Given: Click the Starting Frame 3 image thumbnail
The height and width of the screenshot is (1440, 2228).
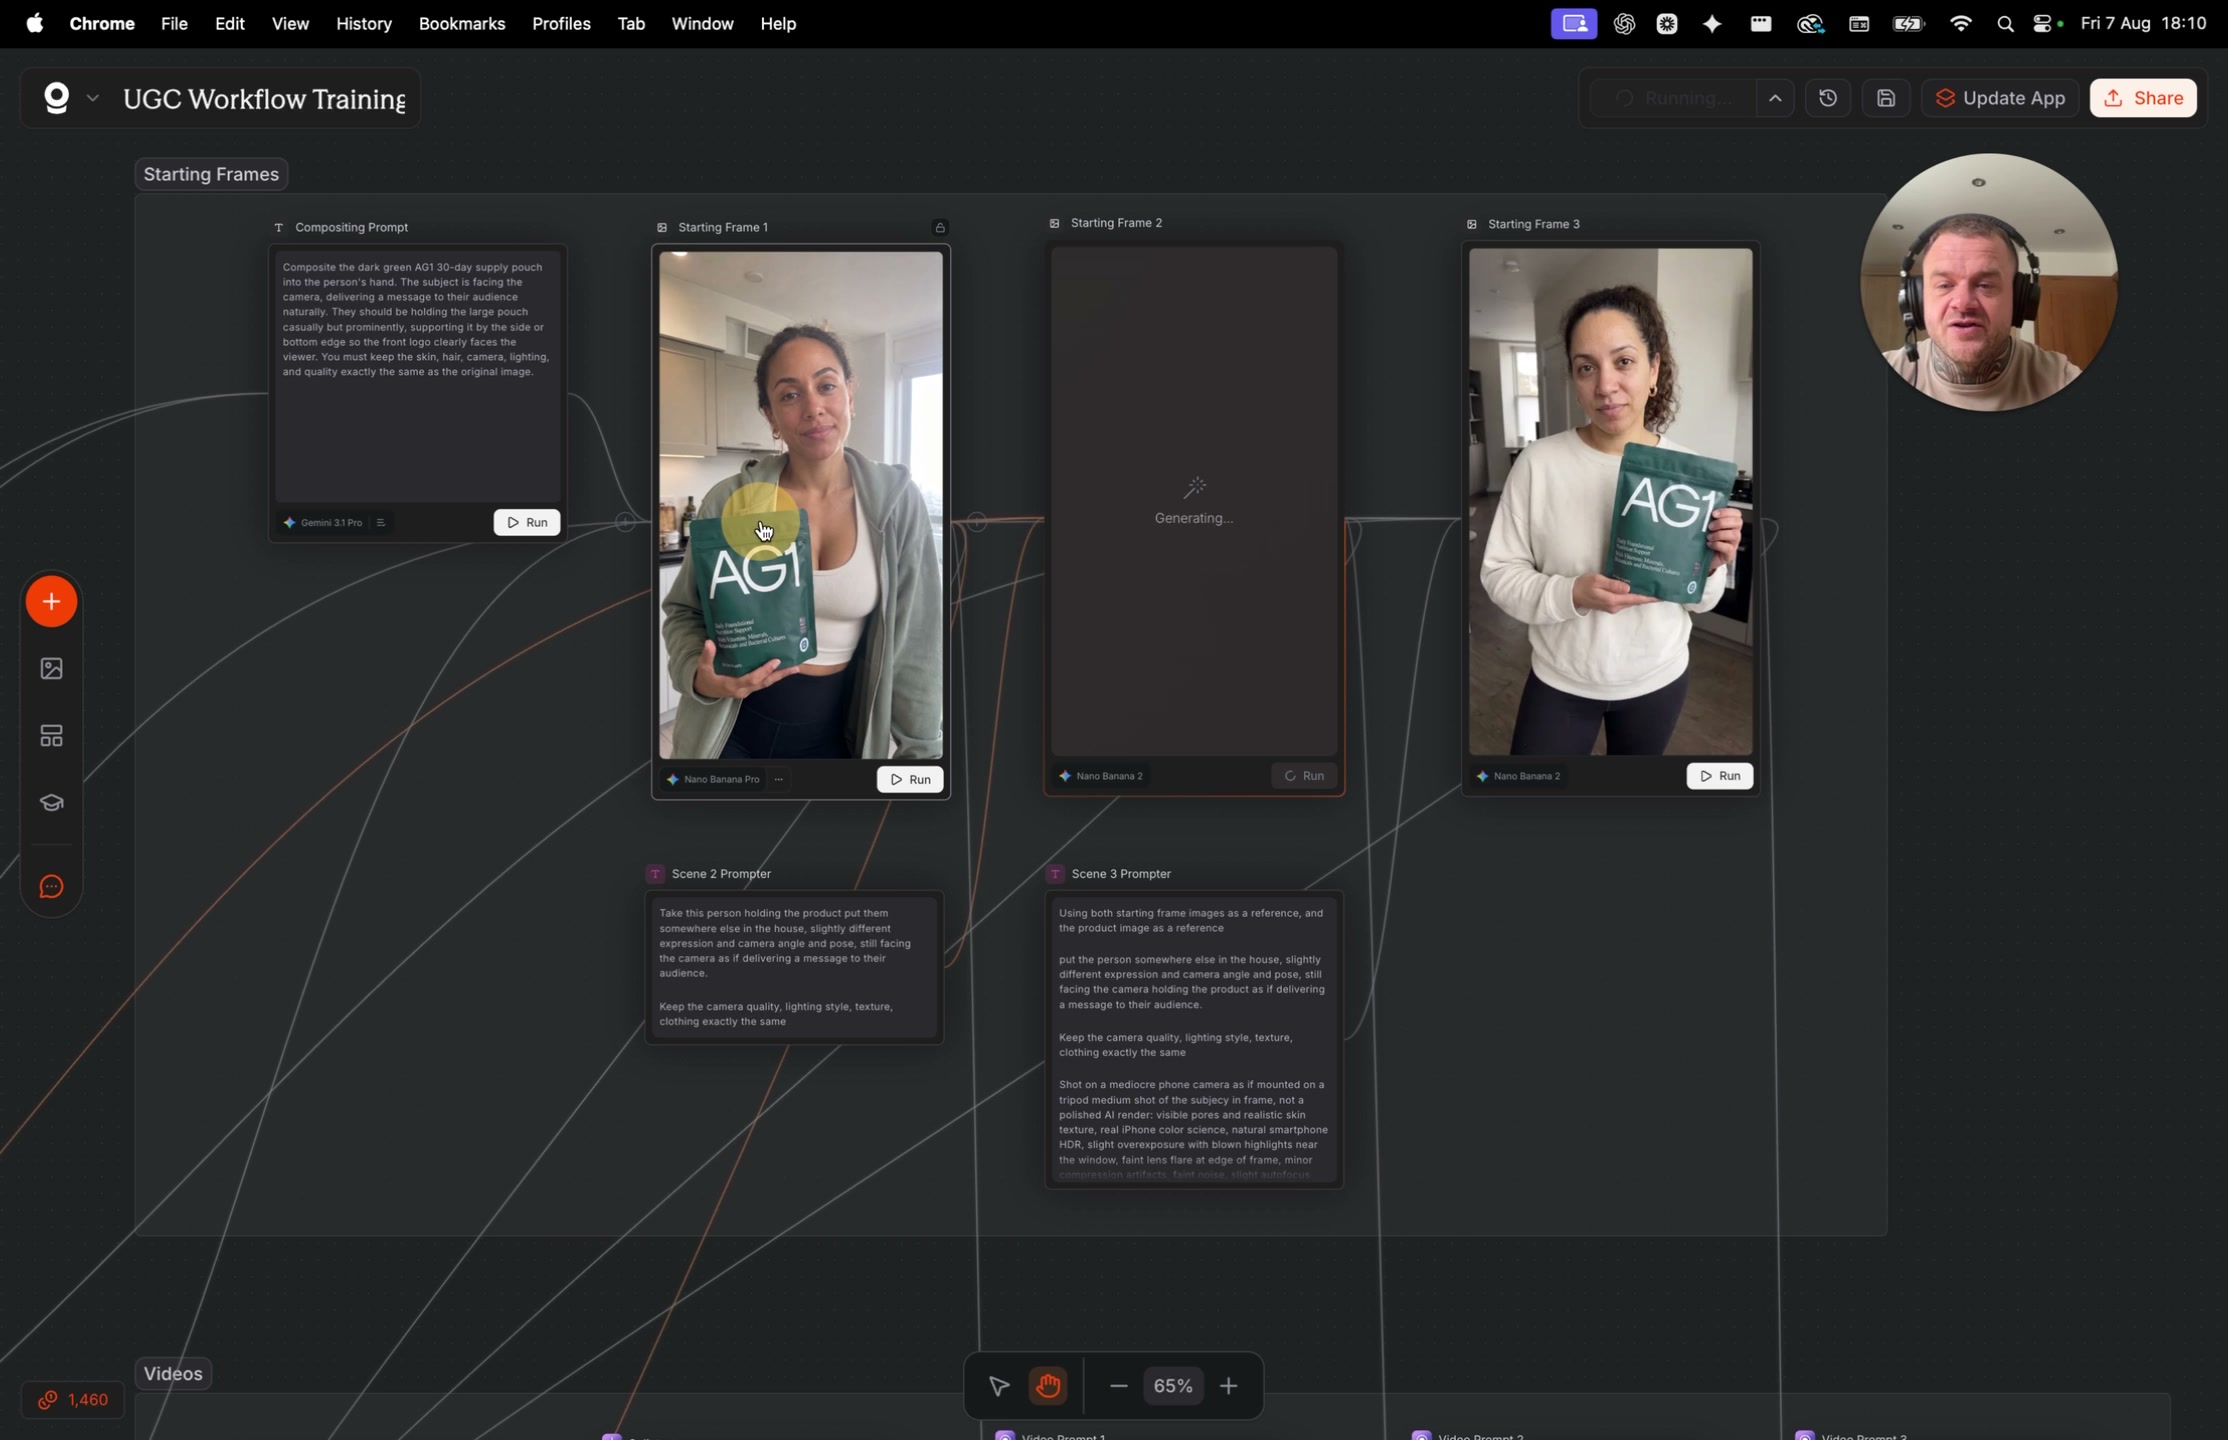Looking at the screenshot, I should [1610, 502].
